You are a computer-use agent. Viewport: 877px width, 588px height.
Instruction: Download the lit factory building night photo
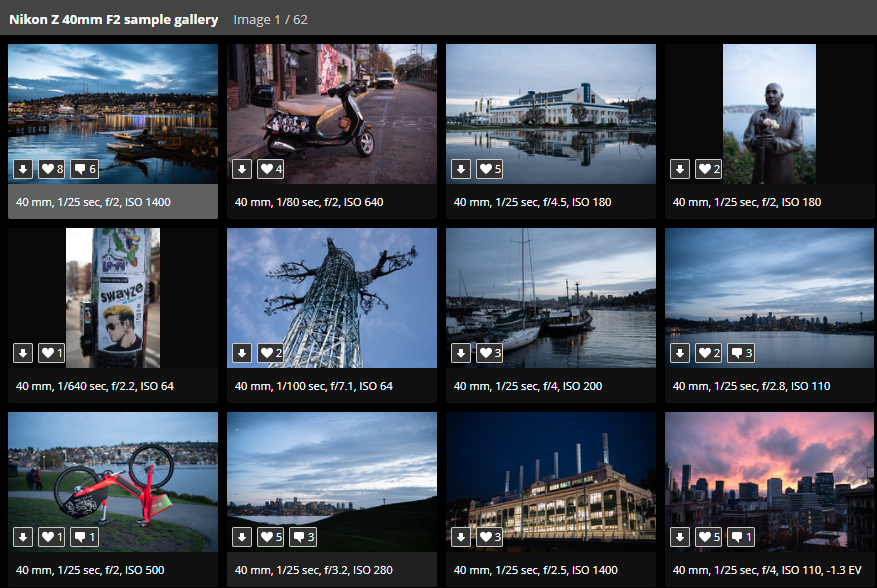[x=461, y=537]
